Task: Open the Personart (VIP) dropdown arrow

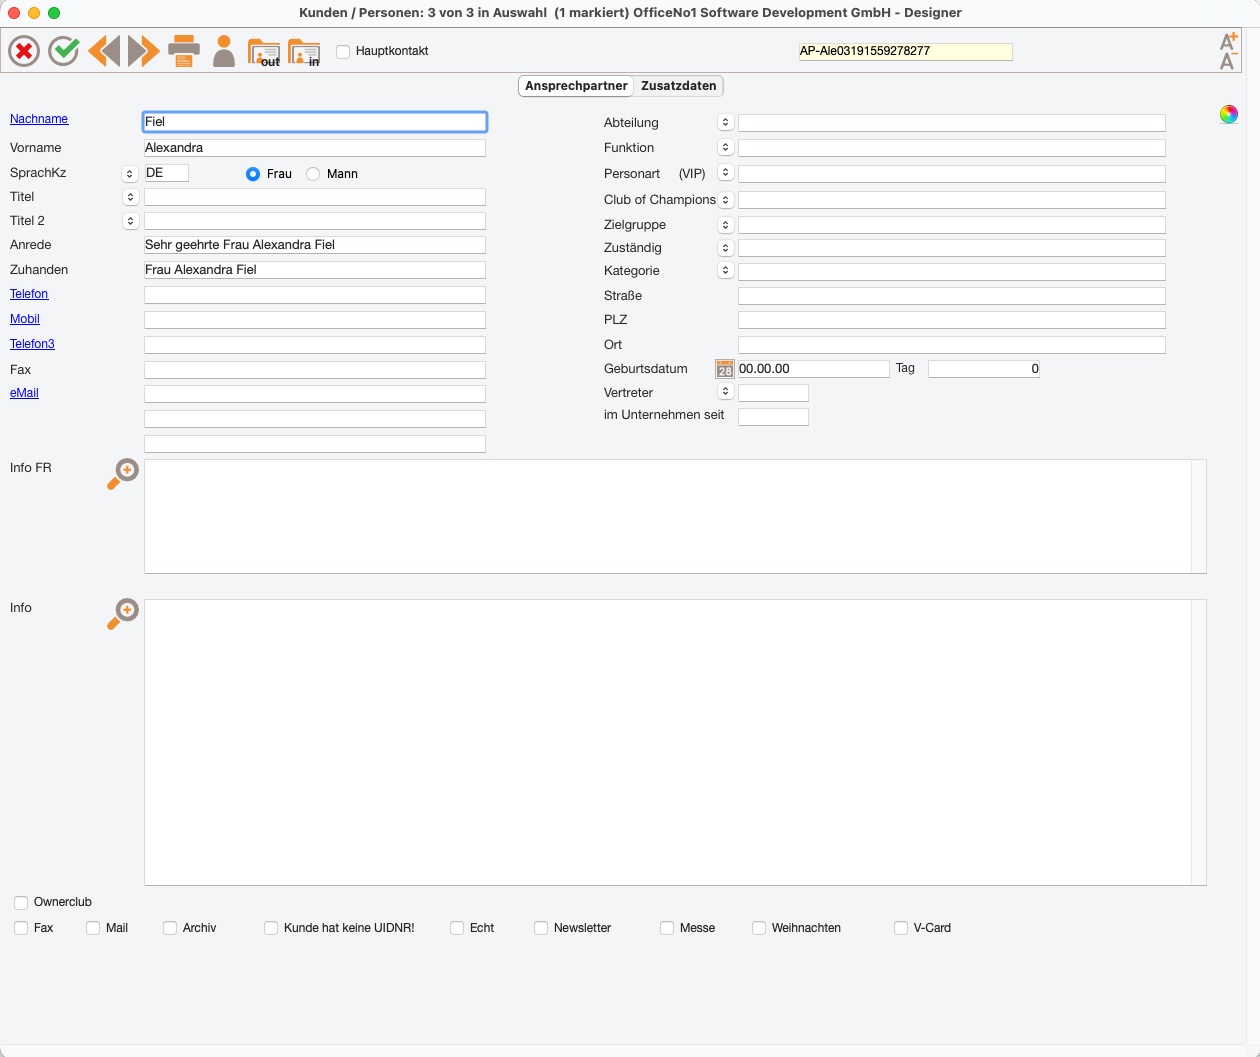Action: click(726, 173)
